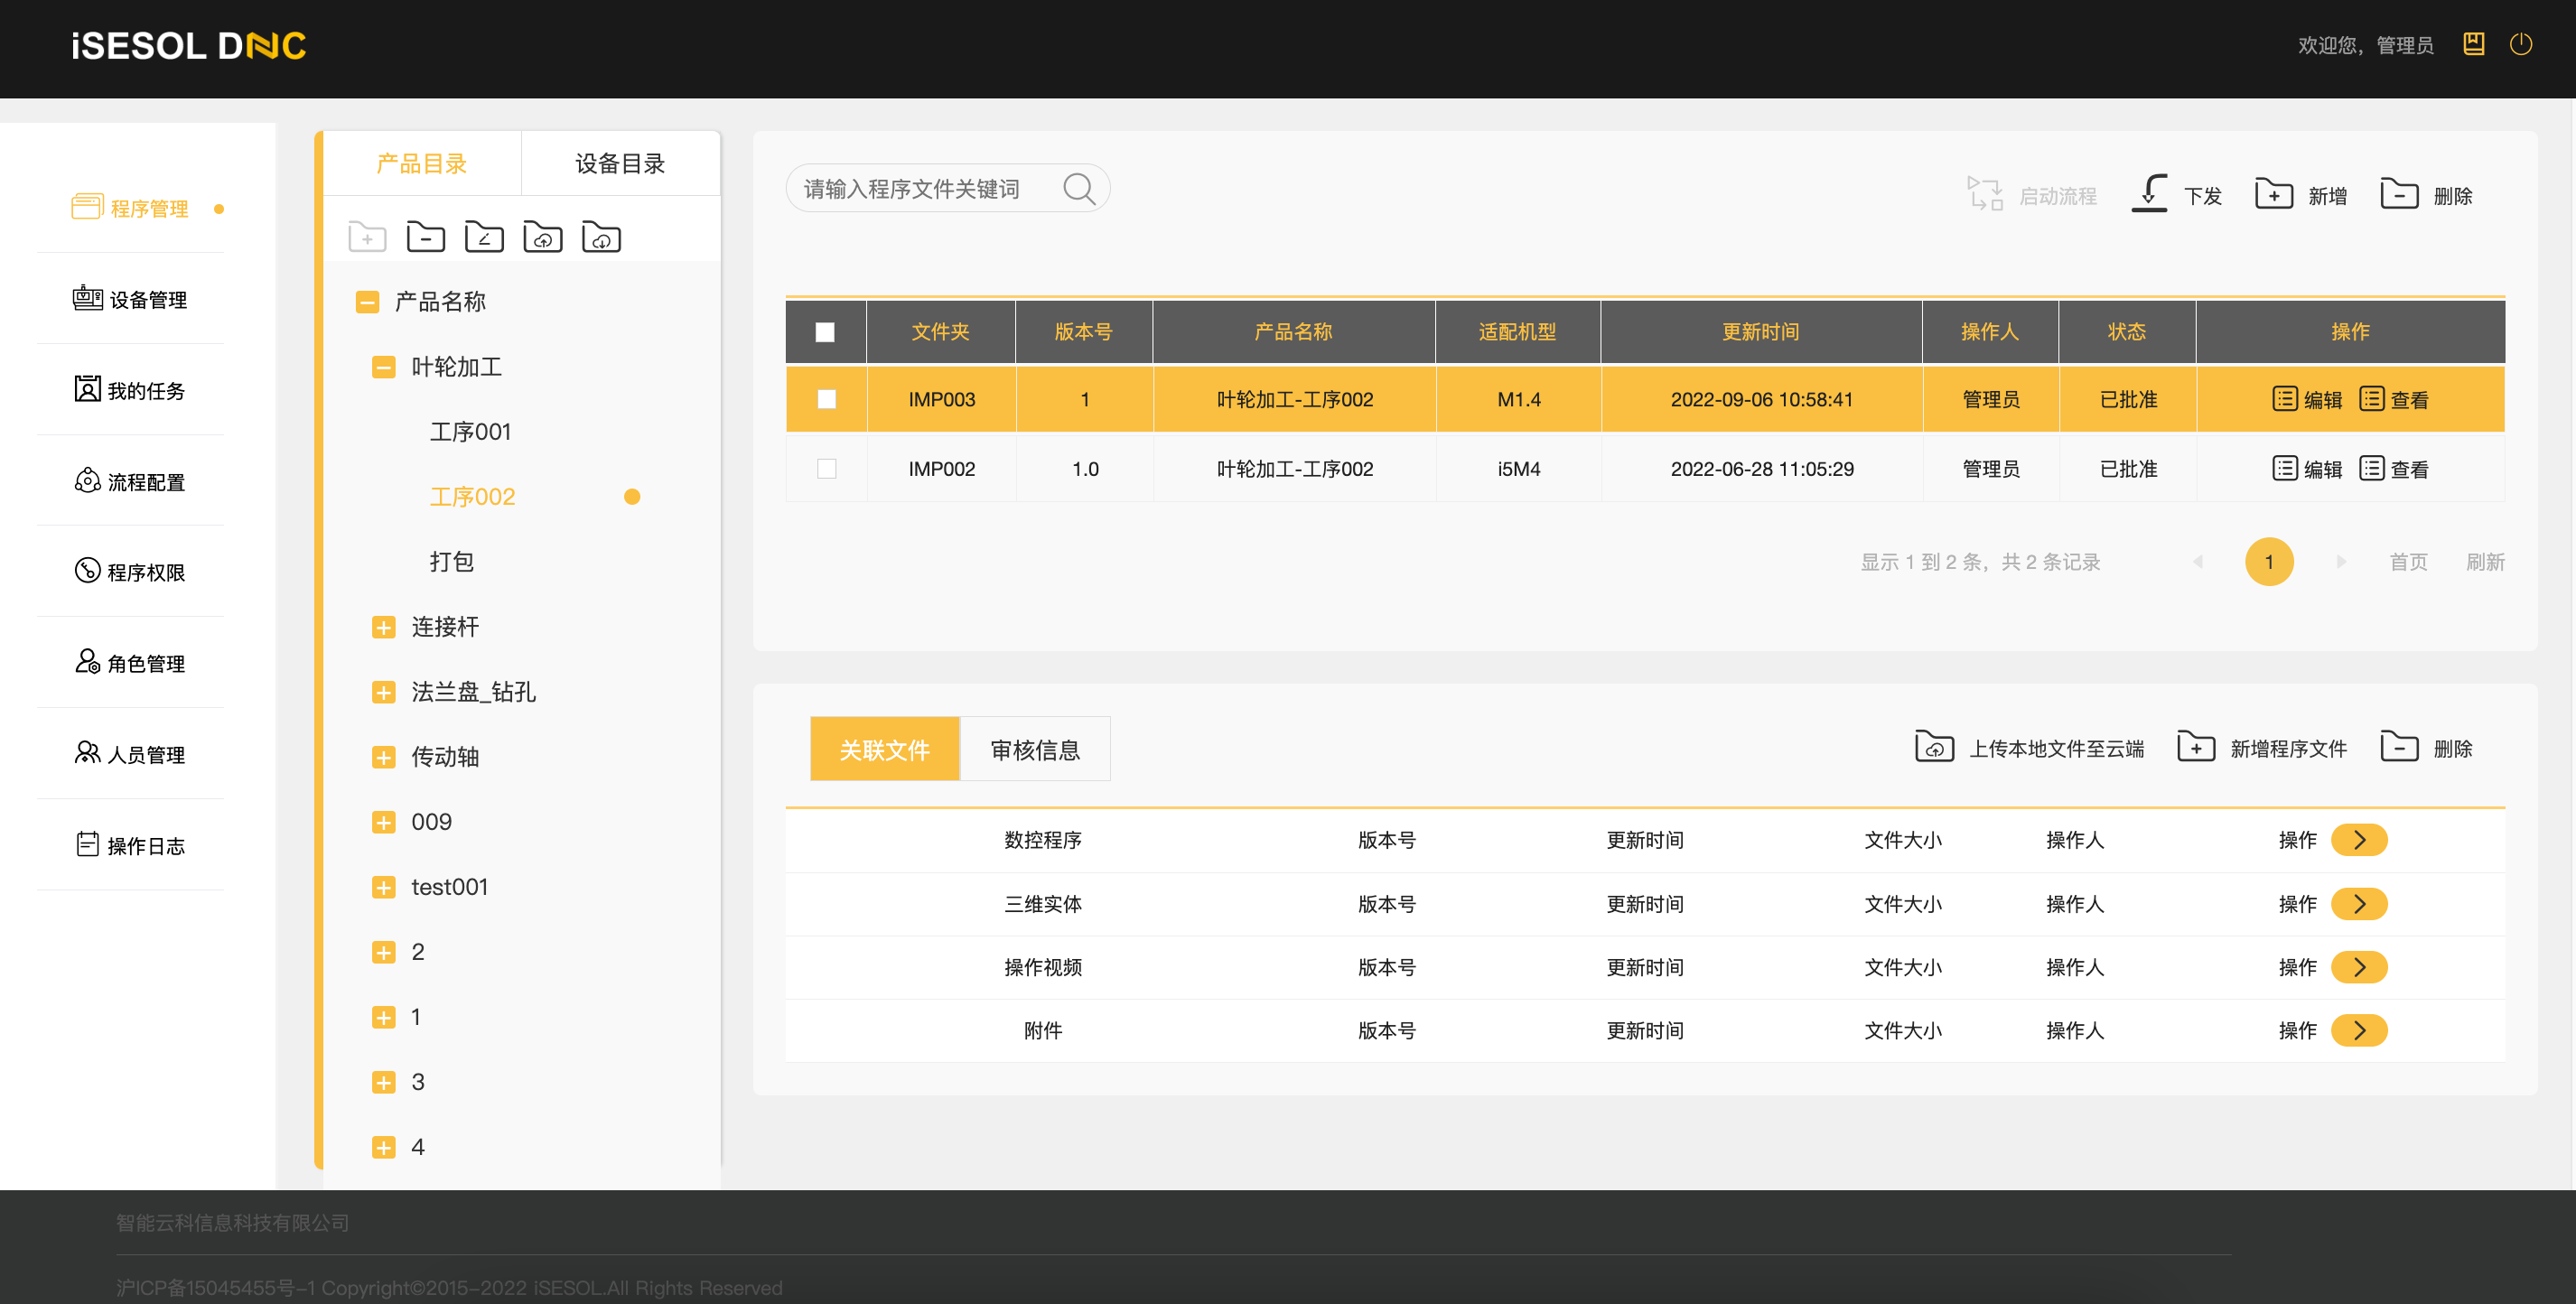Click the 首页 pagination link
This screenshot has height=1304, width=2576.
point(2409,561)
